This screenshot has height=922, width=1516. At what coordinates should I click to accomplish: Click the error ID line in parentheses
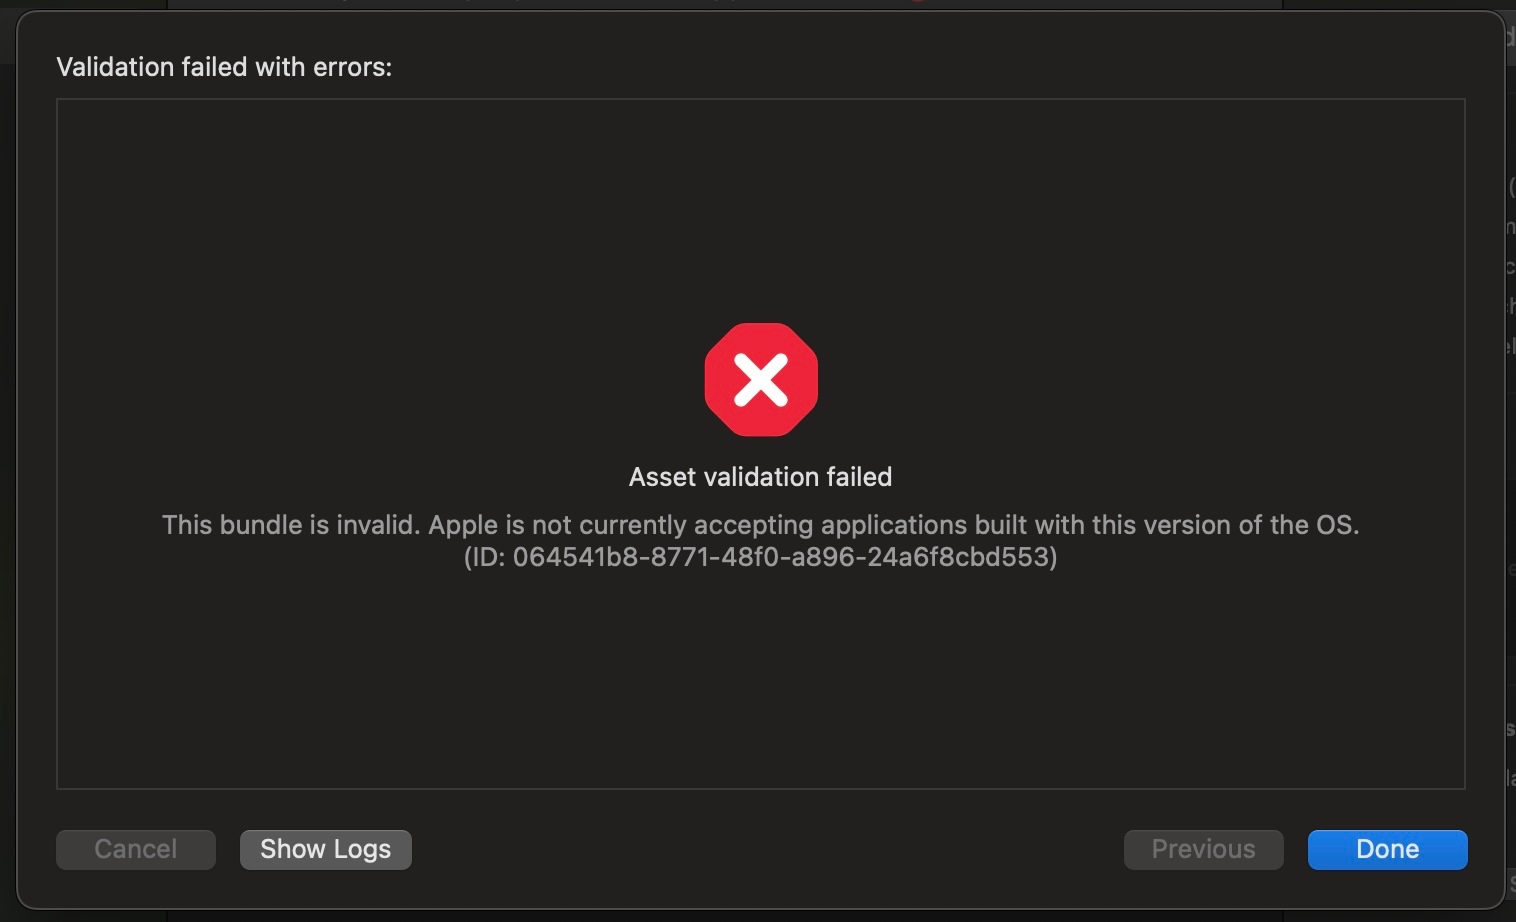tap(760, 557)
